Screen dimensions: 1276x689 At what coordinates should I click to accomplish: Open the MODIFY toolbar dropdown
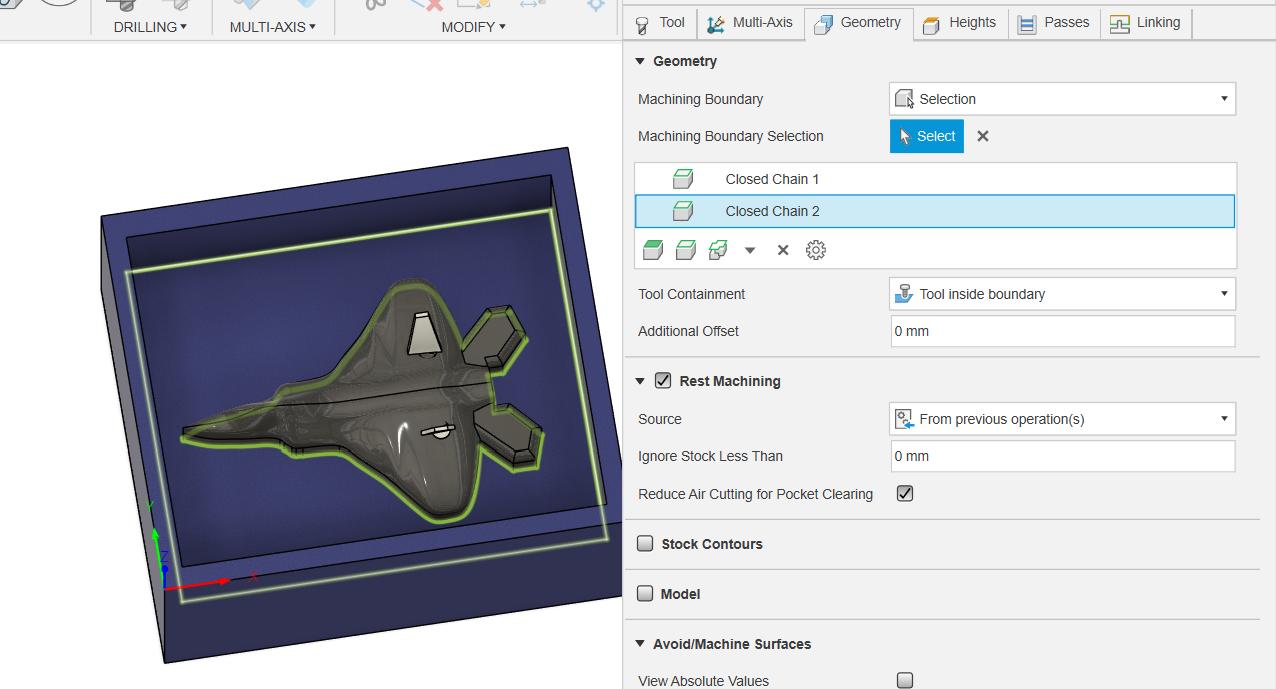pyautogui.click(x=474, y=27)
